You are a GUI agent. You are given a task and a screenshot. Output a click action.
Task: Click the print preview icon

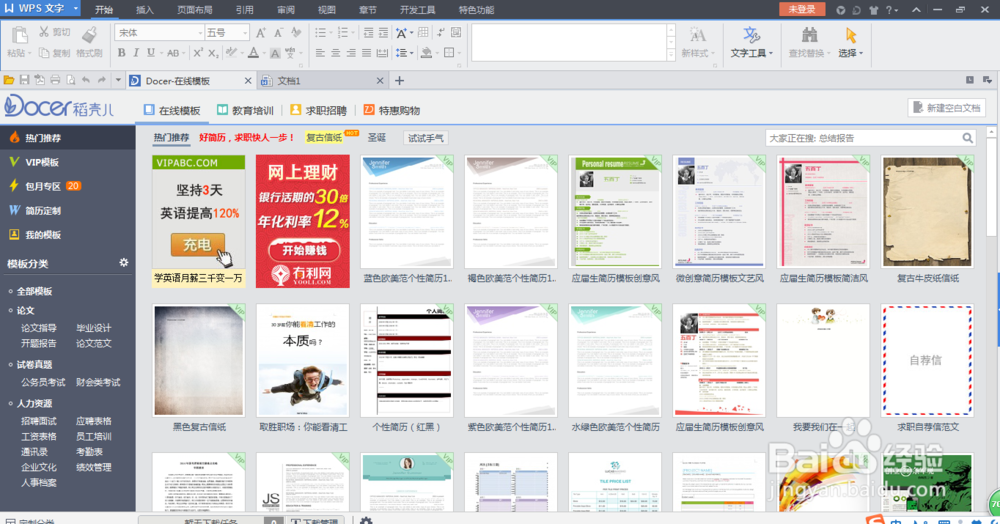tap(70, 80)
